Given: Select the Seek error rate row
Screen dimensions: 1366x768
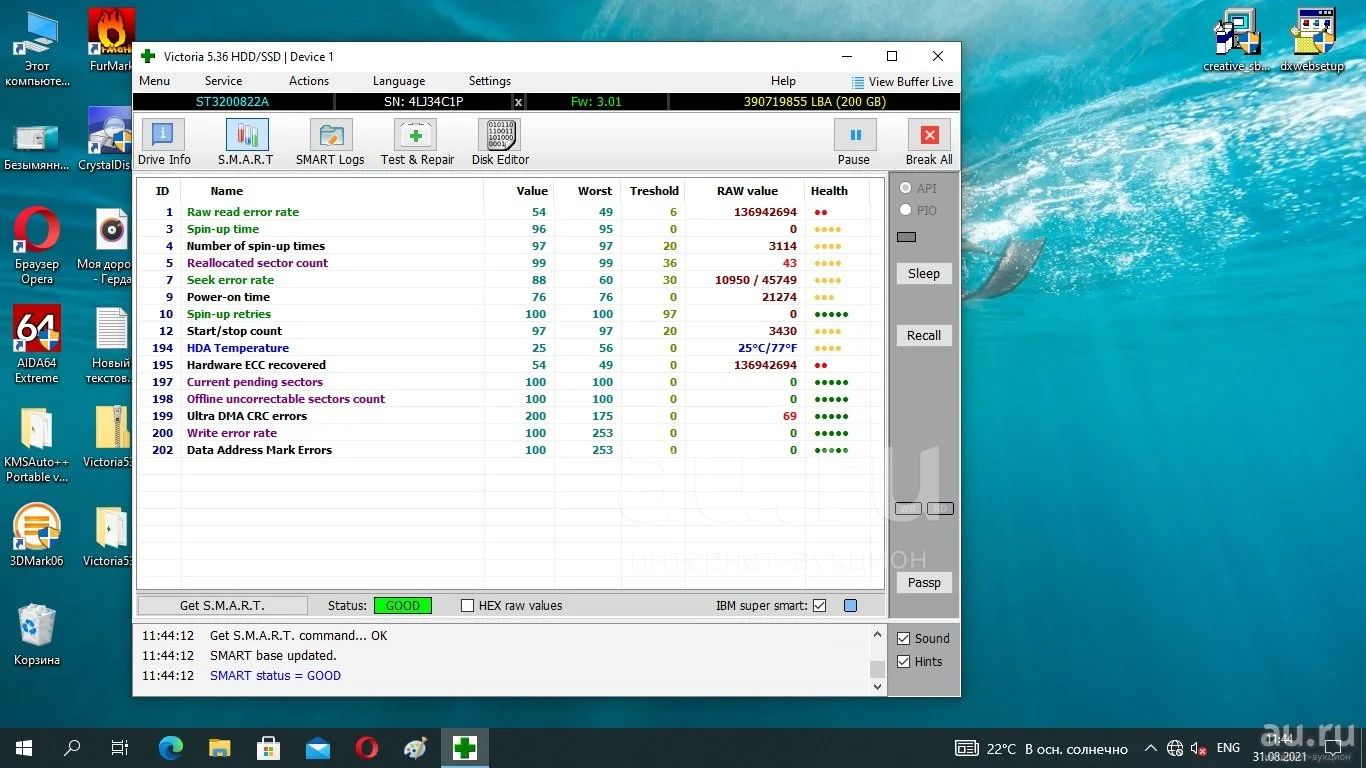Looking at the screenshot, I should coord(510,280).
